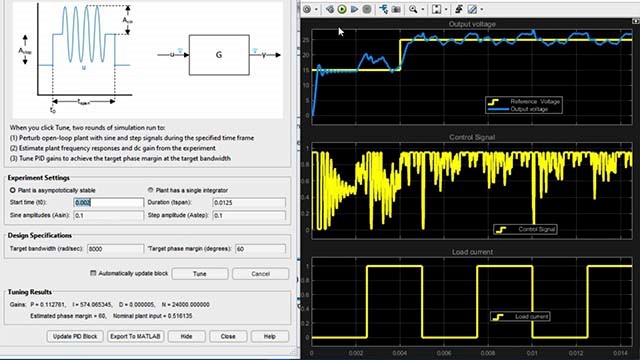Click the Duration (tspan) input field
This screenshot has width=640, height=360.
point(249,202)
